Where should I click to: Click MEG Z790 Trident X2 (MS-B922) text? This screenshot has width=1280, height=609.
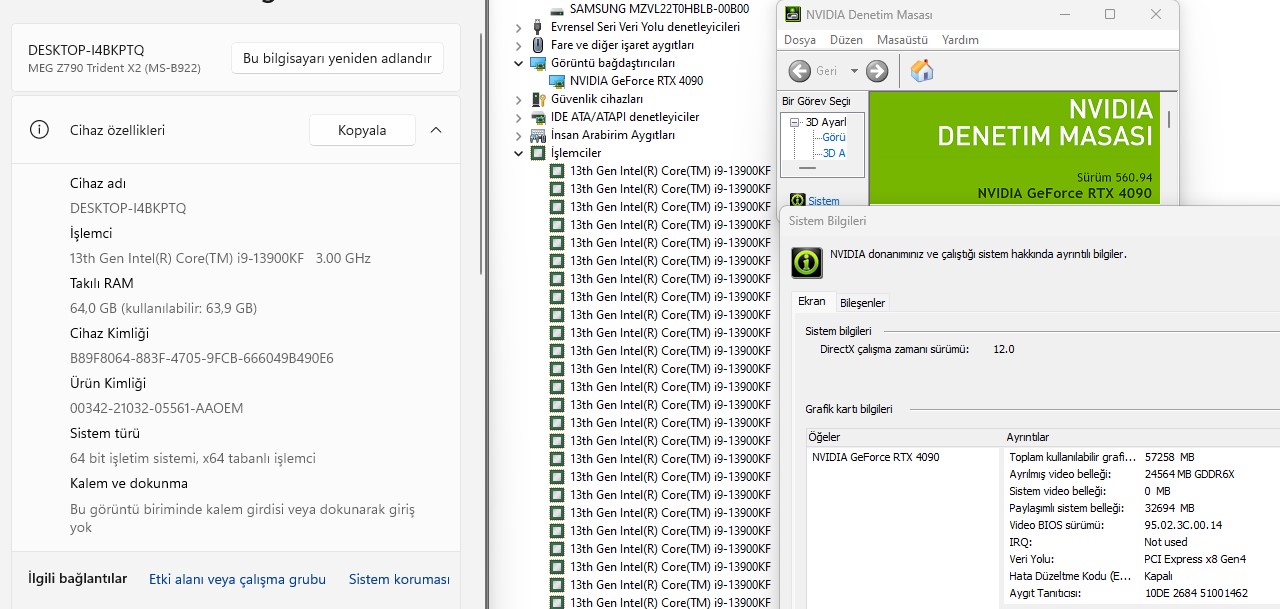point(114,68)
